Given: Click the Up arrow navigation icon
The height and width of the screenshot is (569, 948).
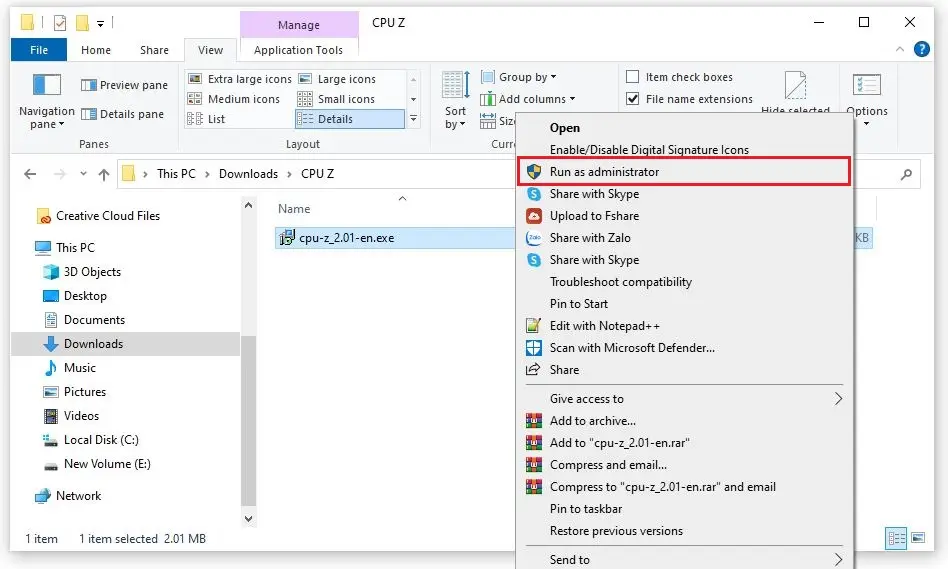Looking at the screenshot, I should [104, 174].
